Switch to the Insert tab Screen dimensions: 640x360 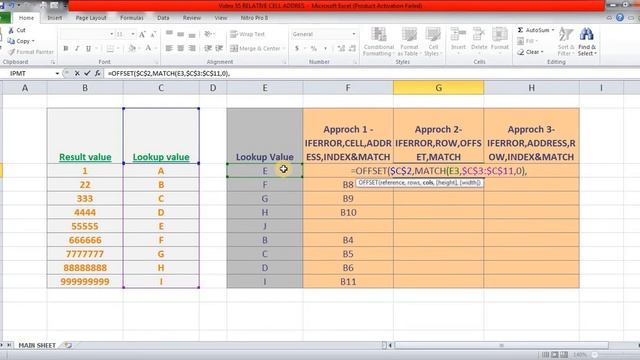[55, 18]
